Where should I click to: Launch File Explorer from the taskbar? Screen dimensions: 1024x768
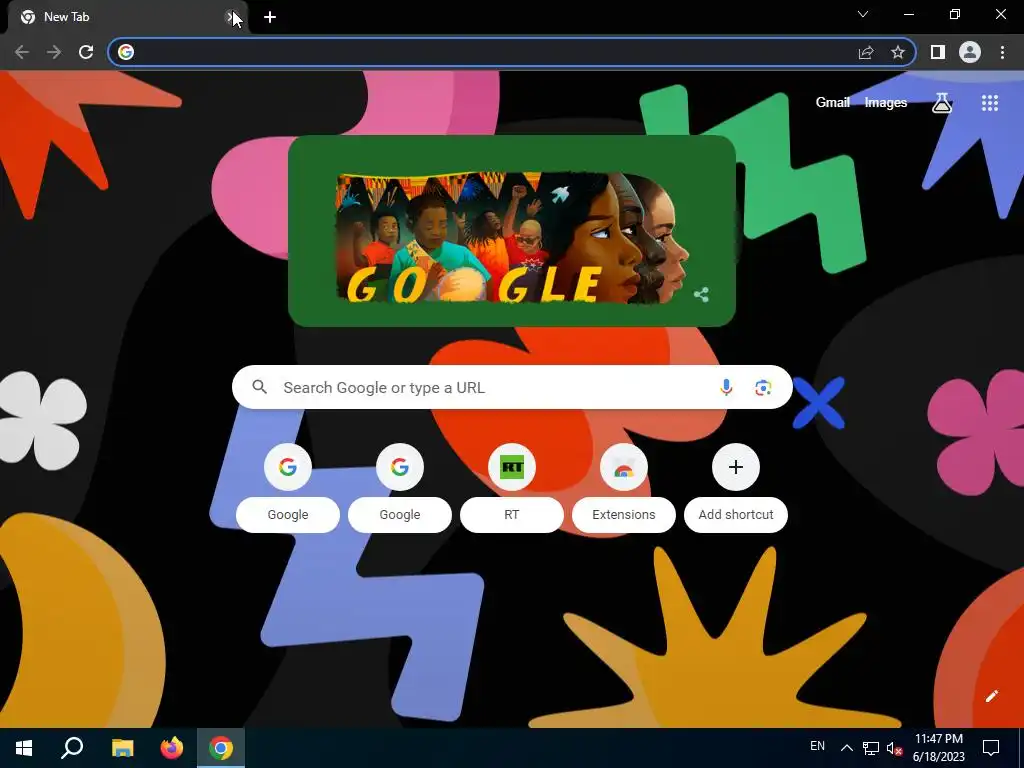(122, 748)
